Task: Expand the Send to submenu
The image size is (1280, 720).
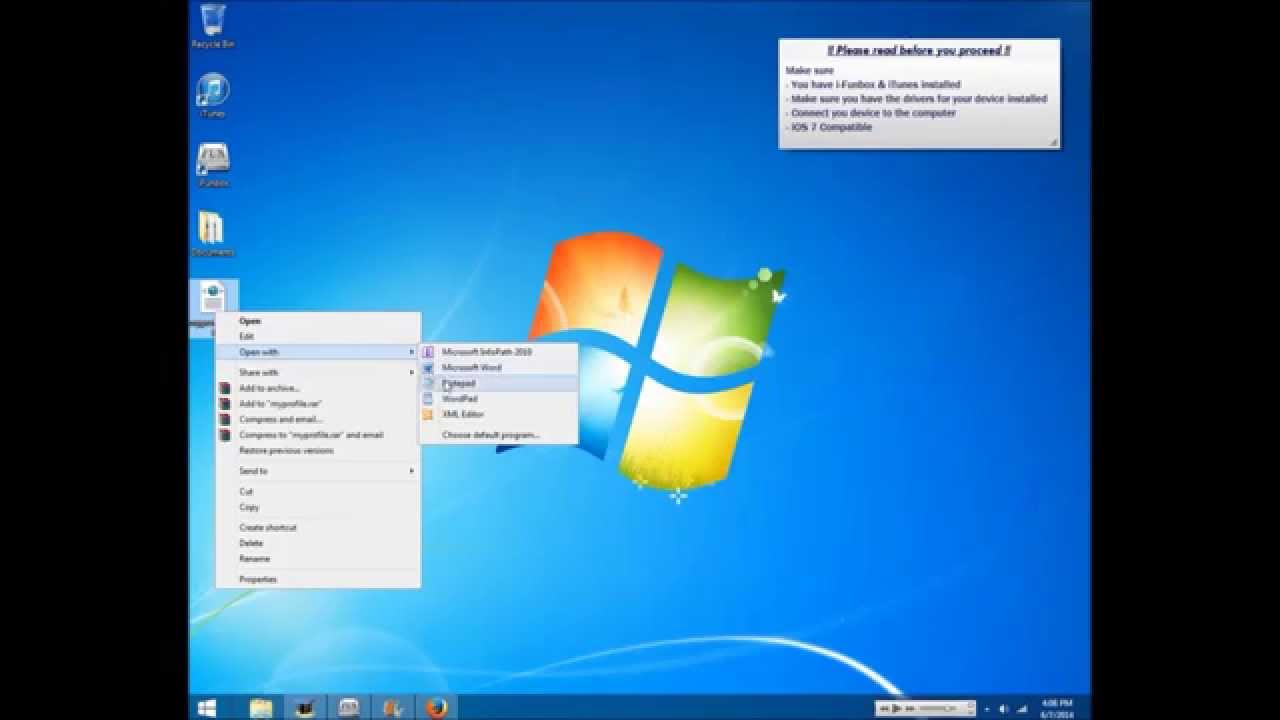Action: (318, 471)
